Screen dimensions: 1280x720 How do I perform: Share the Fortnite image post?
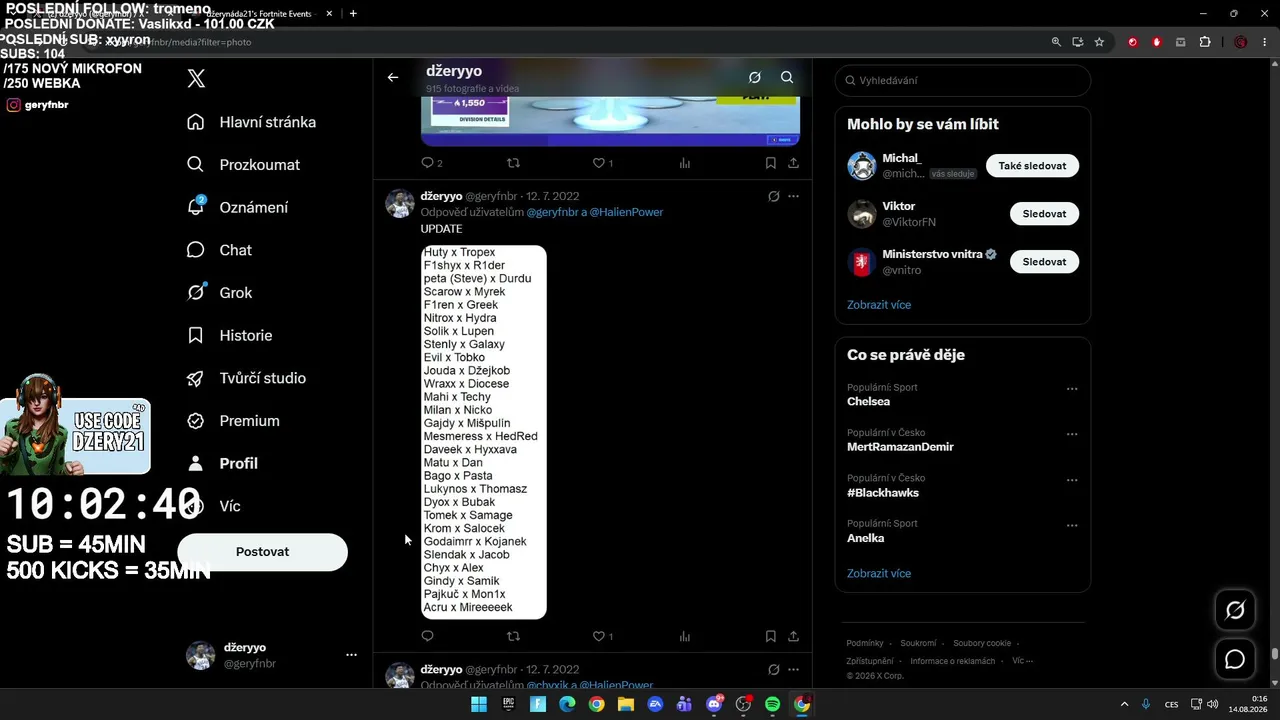pyautogui.click(x=793, y=163)
